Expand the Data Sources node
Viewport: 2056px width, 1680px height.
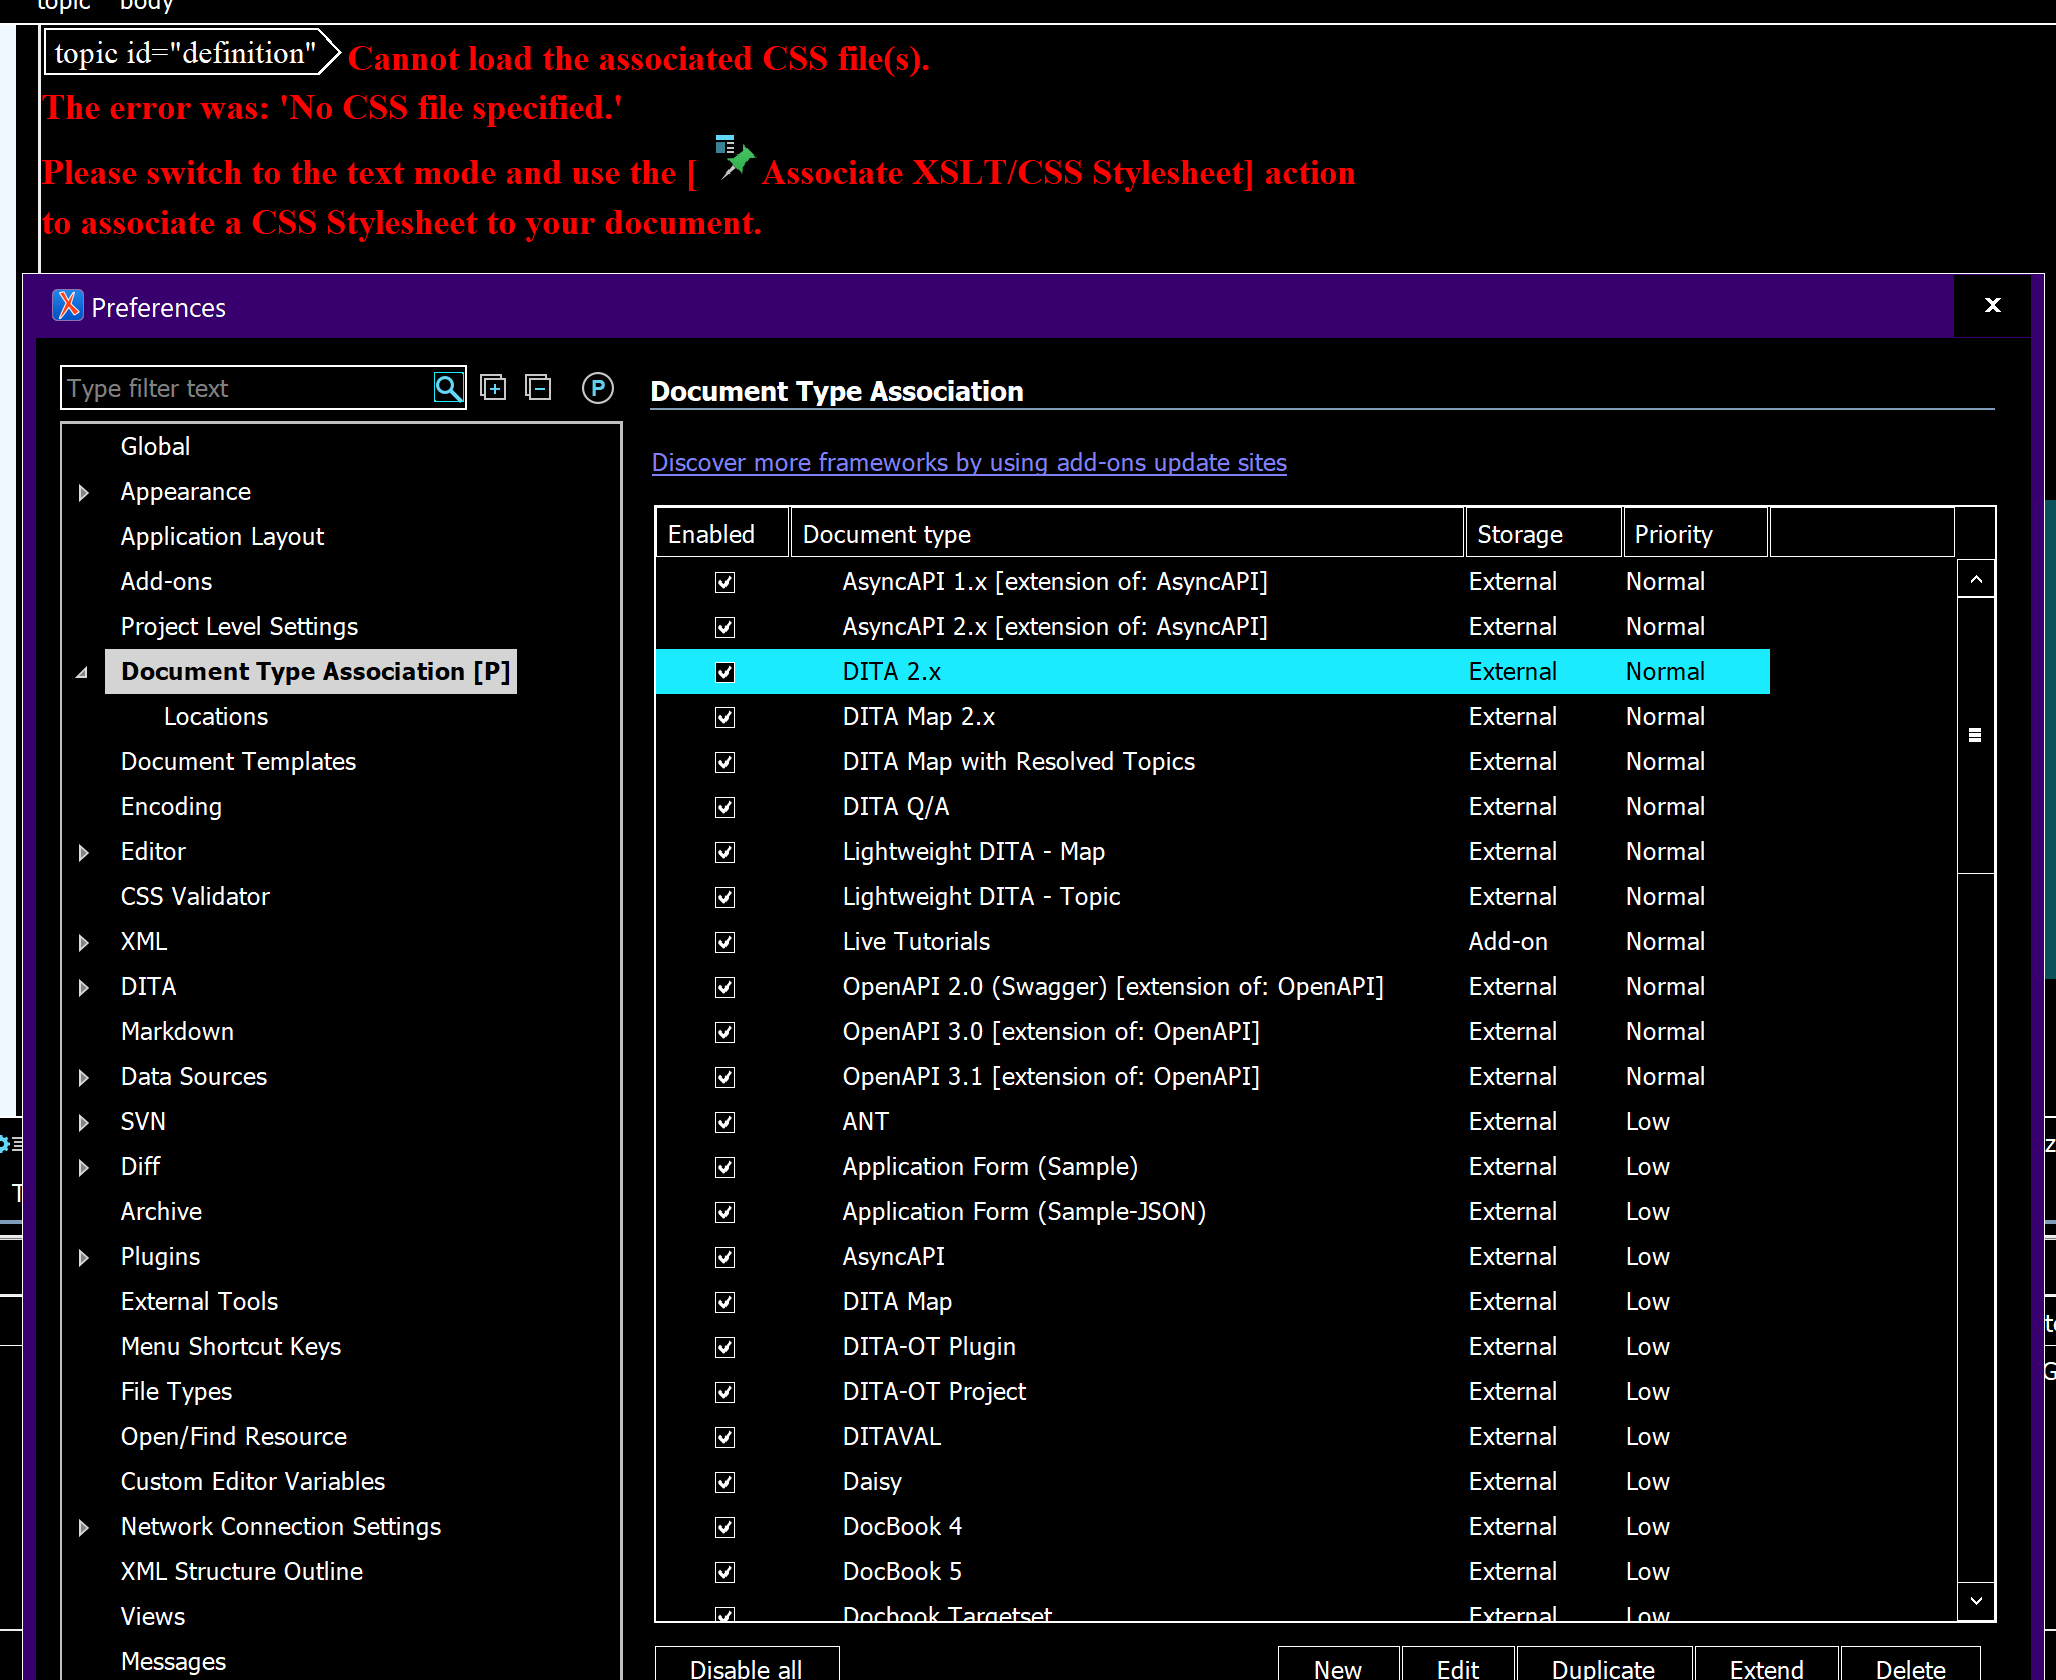pyautogui.click(x=84, y=1077)
